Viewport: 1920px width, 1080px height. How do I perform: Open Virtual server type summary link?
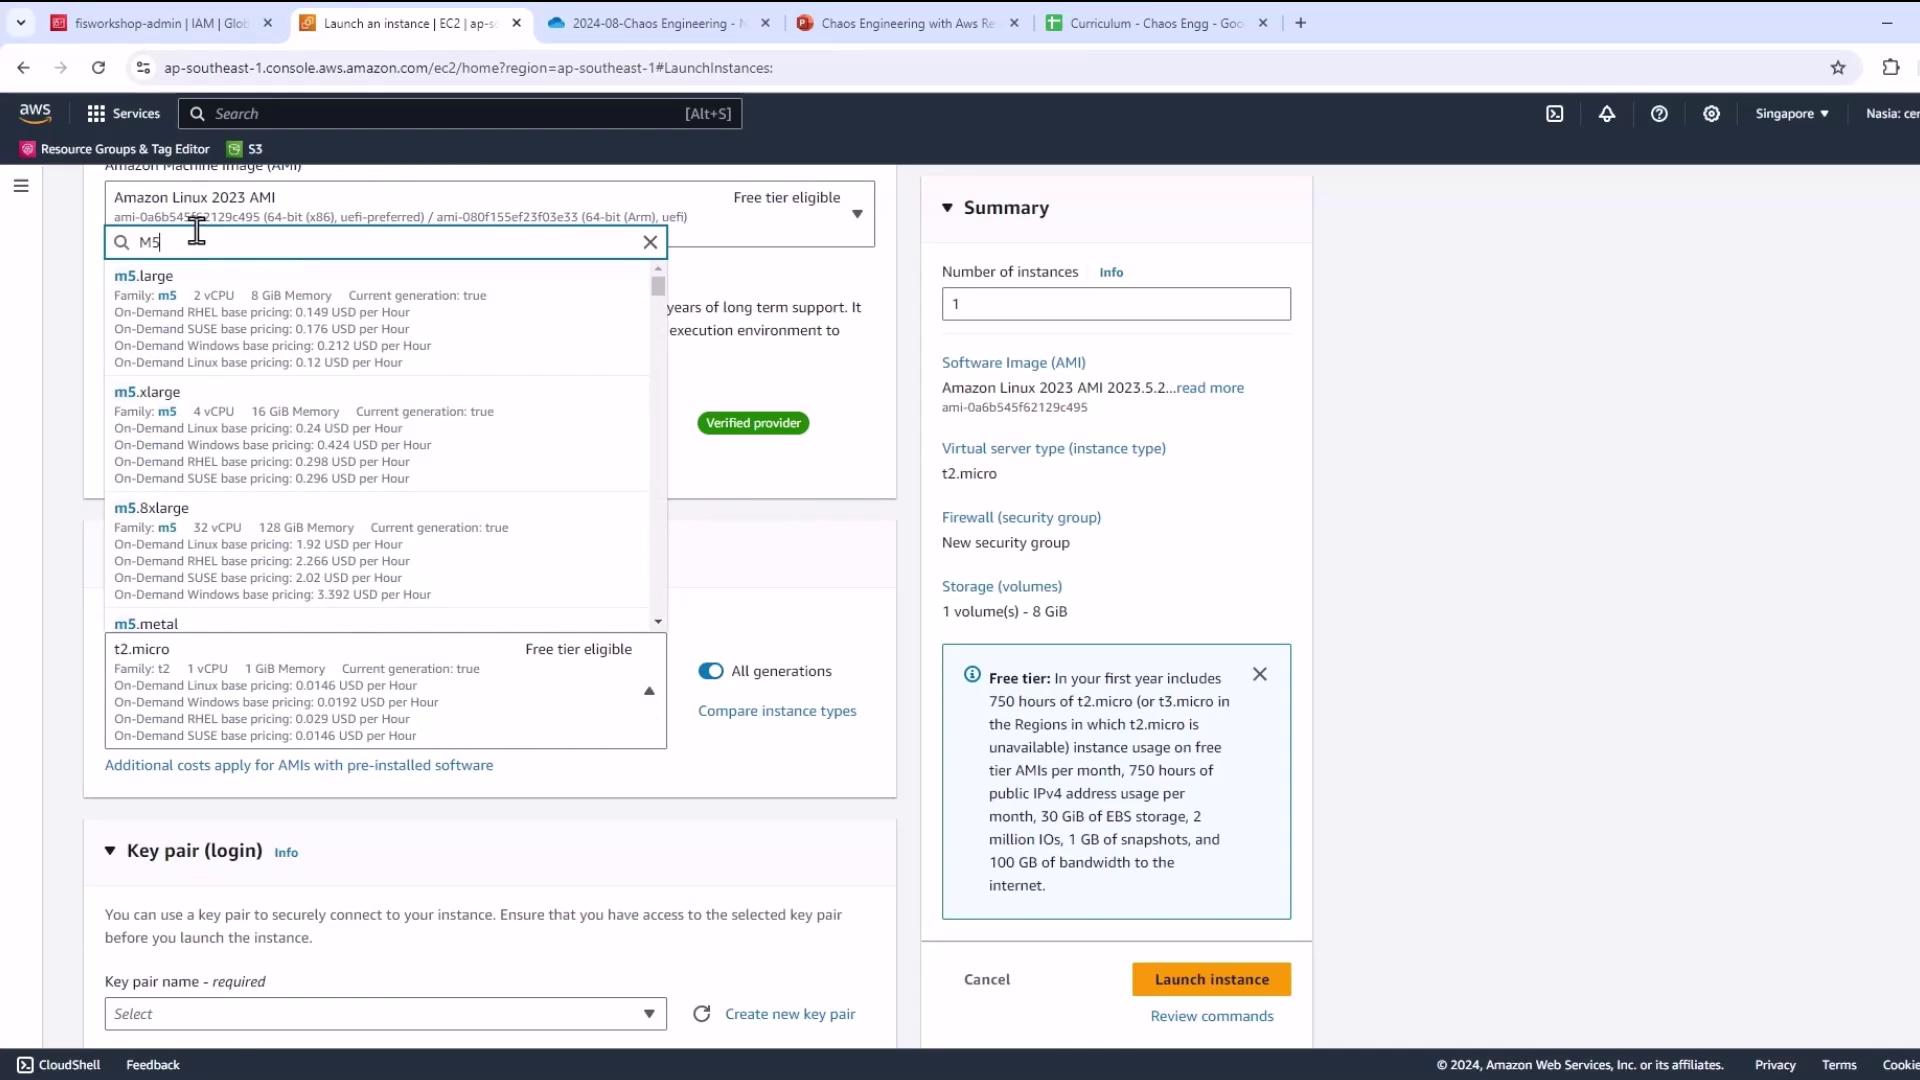[x=1053, y=449]
